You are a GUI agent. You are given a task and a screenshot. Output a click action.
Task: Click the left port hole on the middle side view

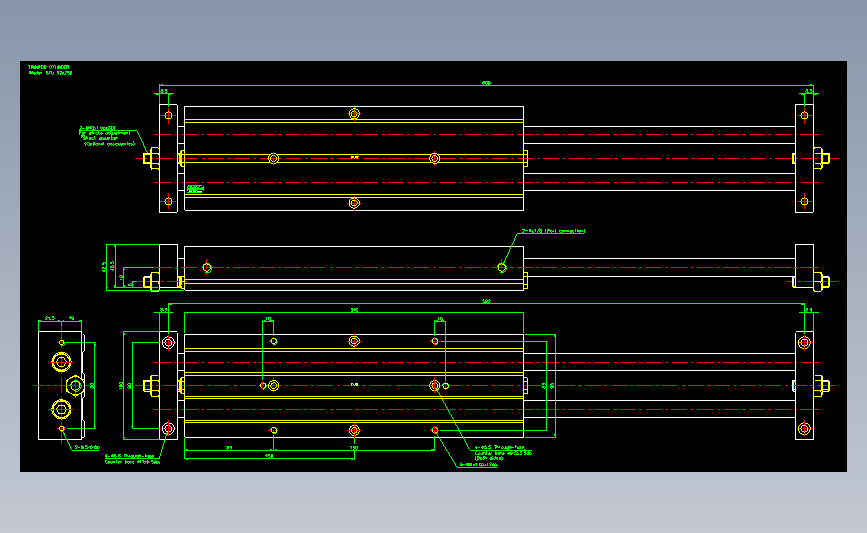[207, 268]
